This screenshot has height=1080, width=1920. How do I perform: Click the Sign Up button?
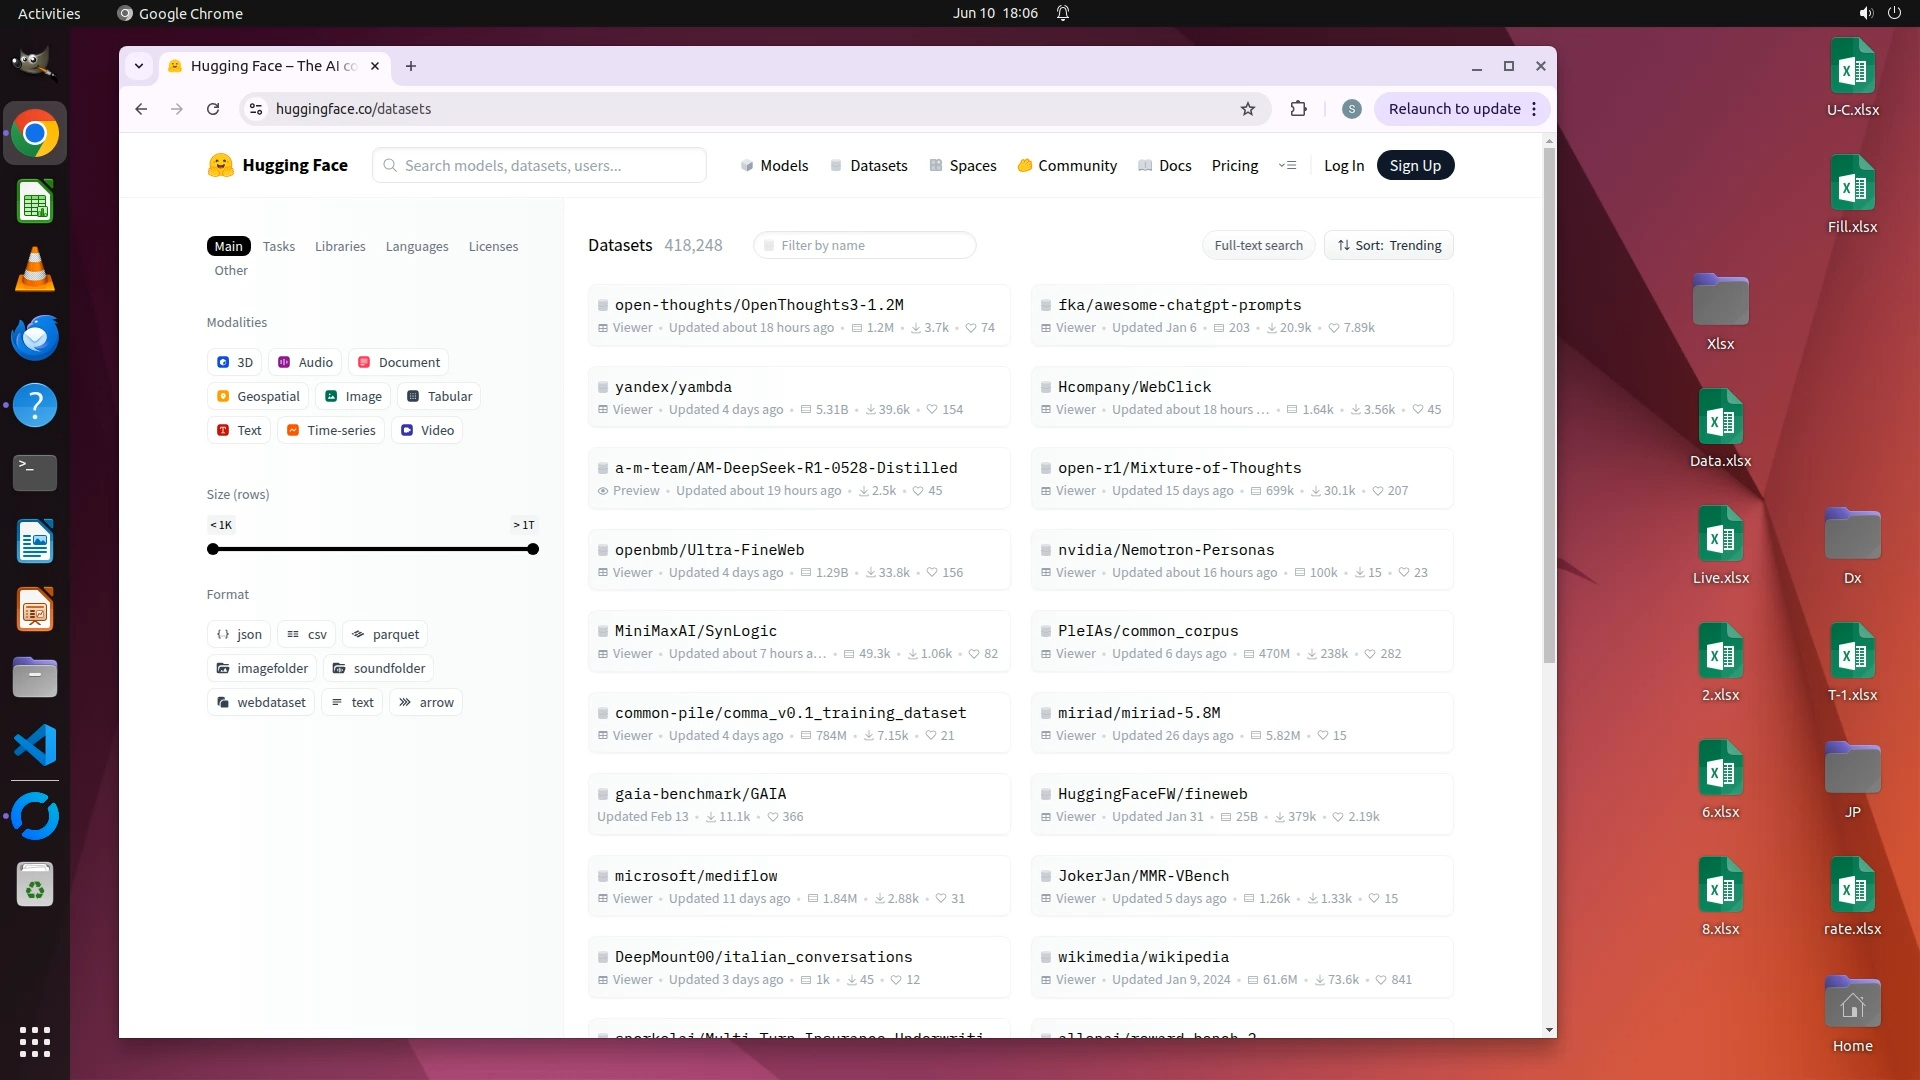1414,166
